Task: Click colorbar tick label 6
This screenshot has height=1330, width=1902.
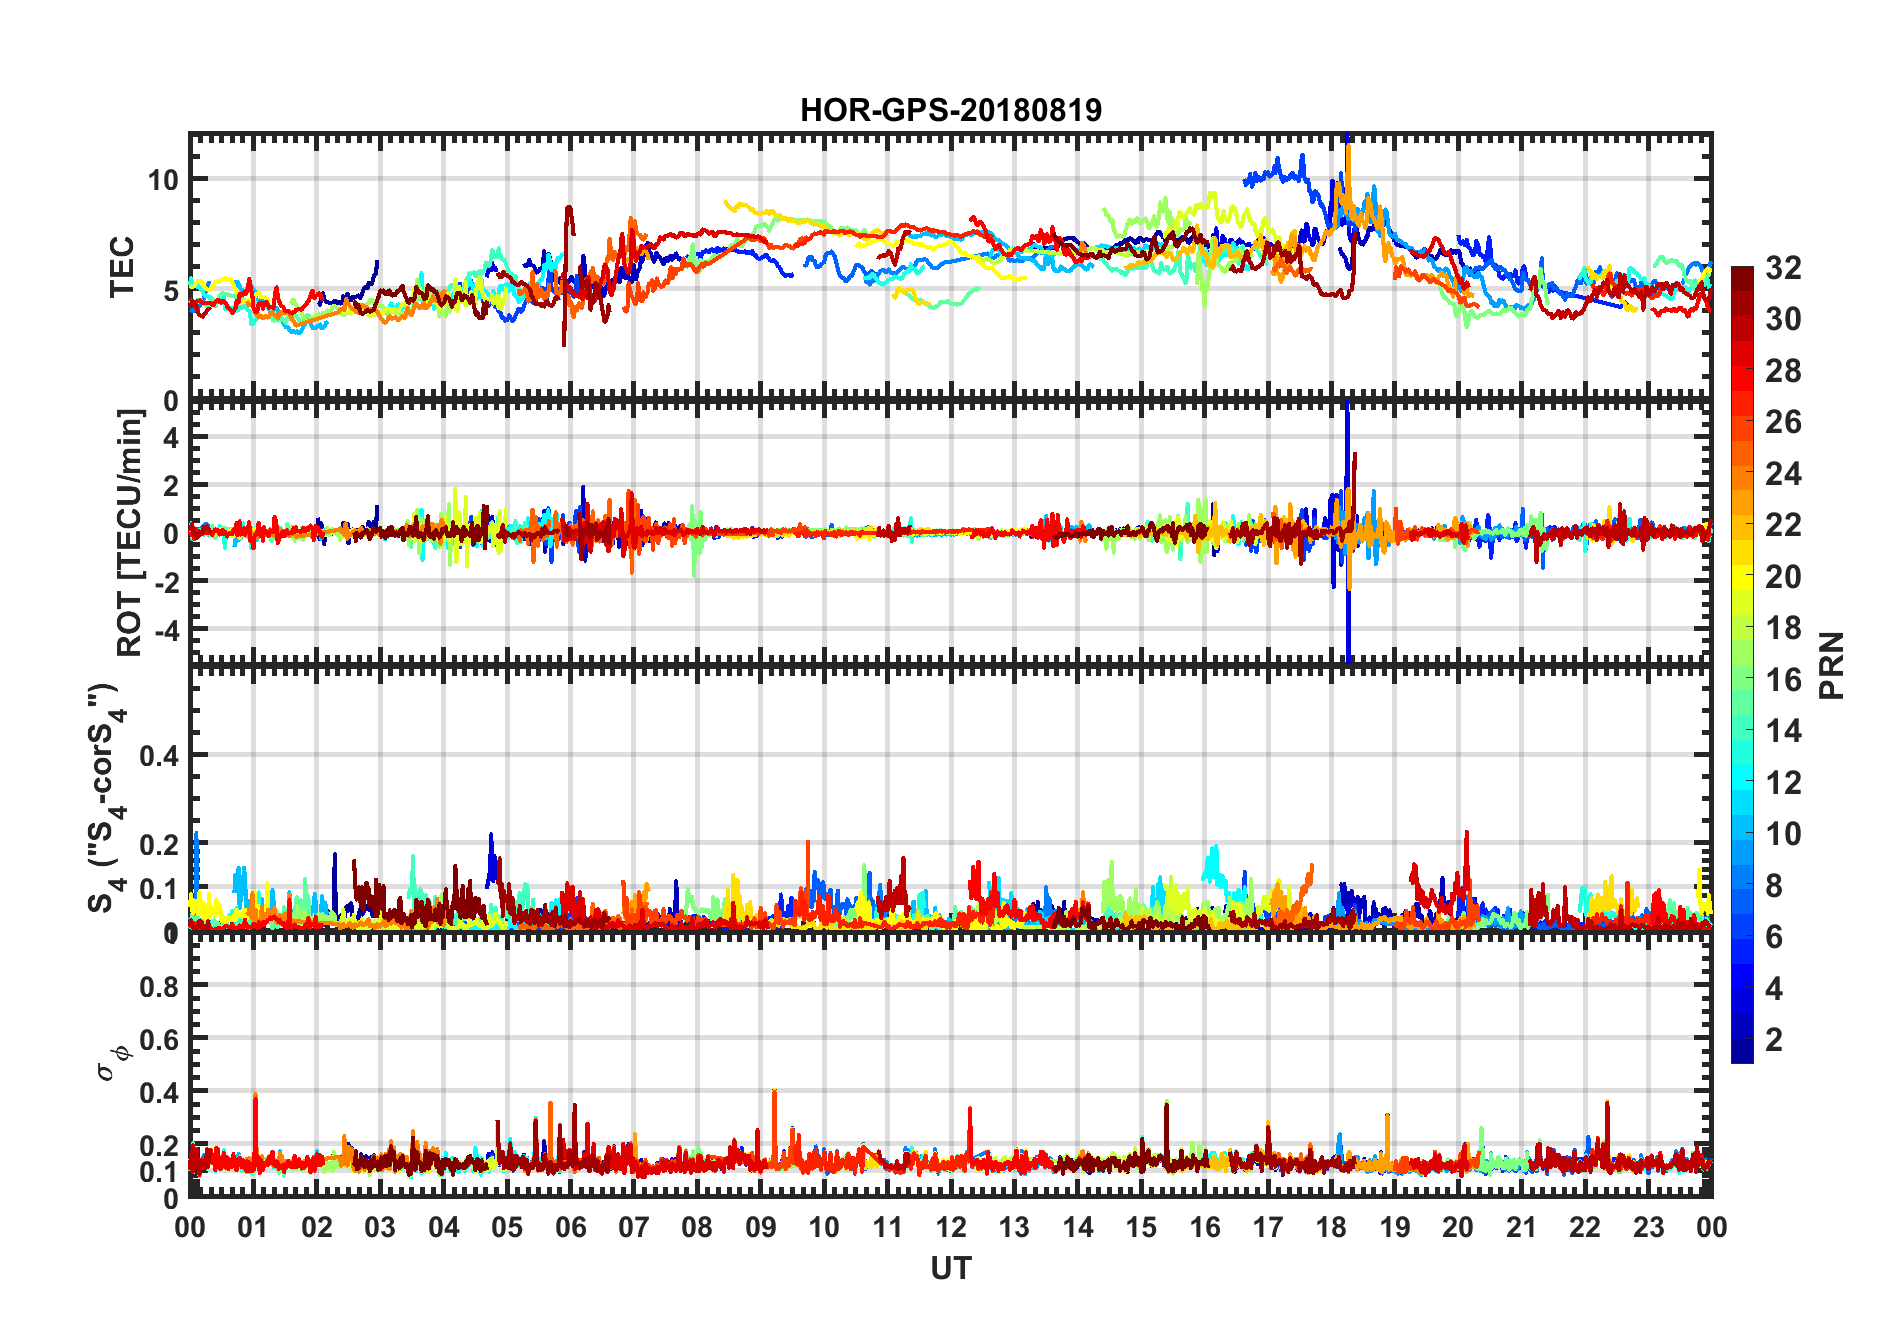Action: click(1774, 937)
